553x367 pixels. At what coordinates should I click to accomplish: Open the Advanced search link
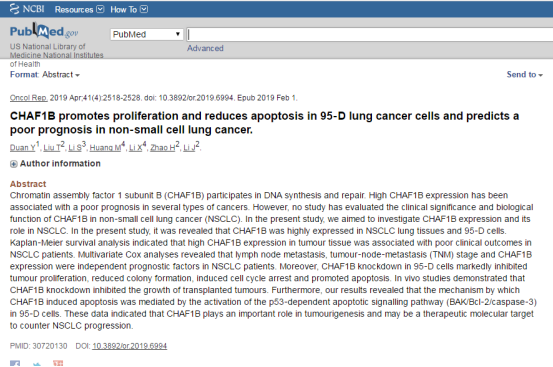point(205,48)
